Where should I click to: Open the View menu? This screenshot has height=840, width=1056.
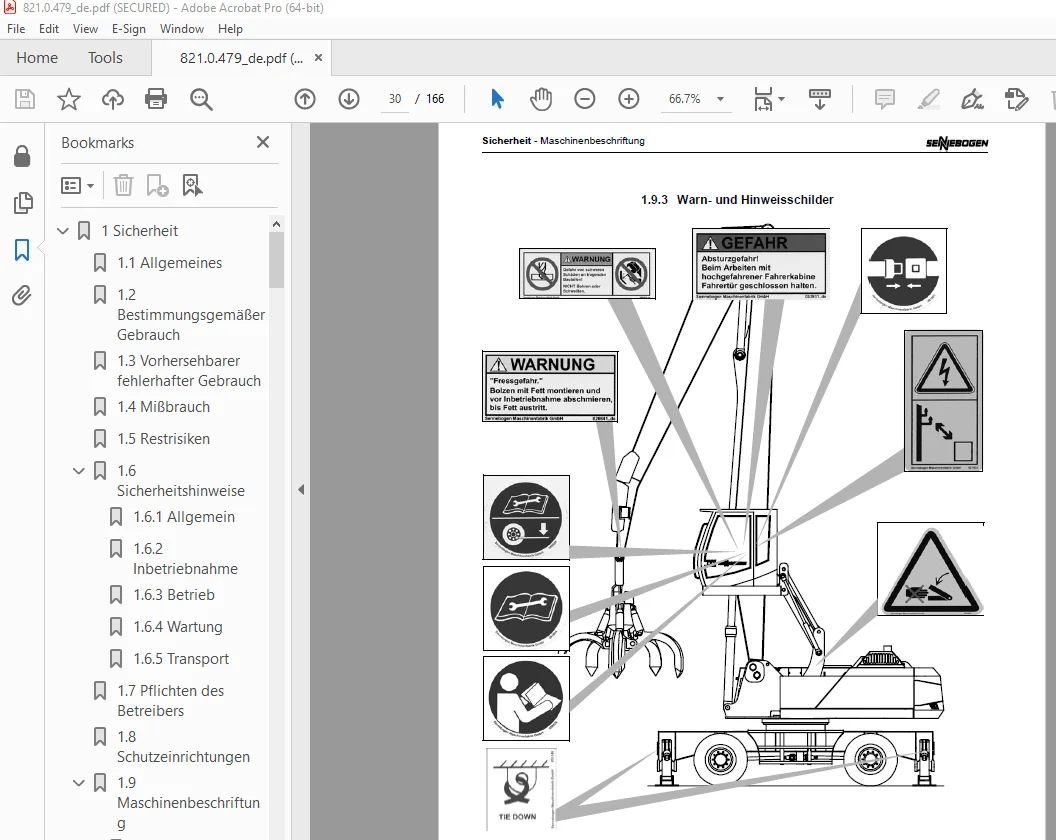click(x=85, y=29)
